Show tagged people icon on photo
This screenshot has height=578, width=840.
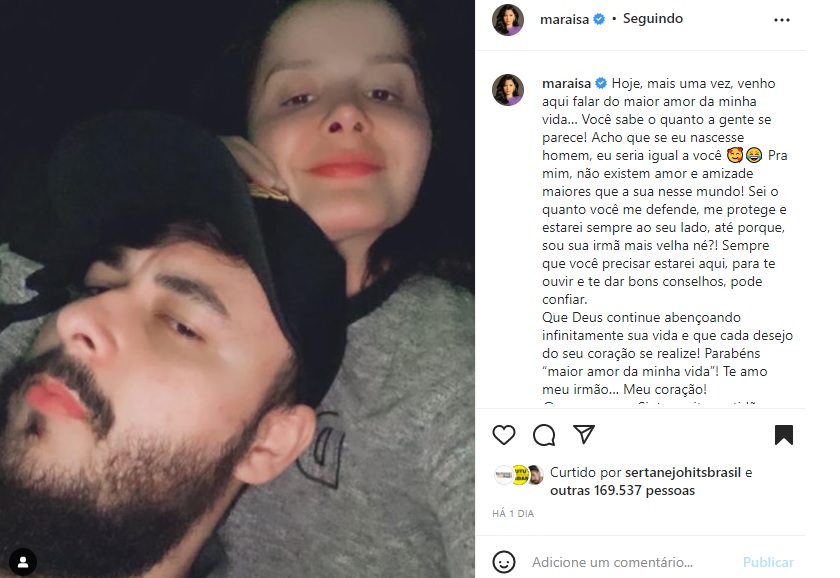coord(23,562)
